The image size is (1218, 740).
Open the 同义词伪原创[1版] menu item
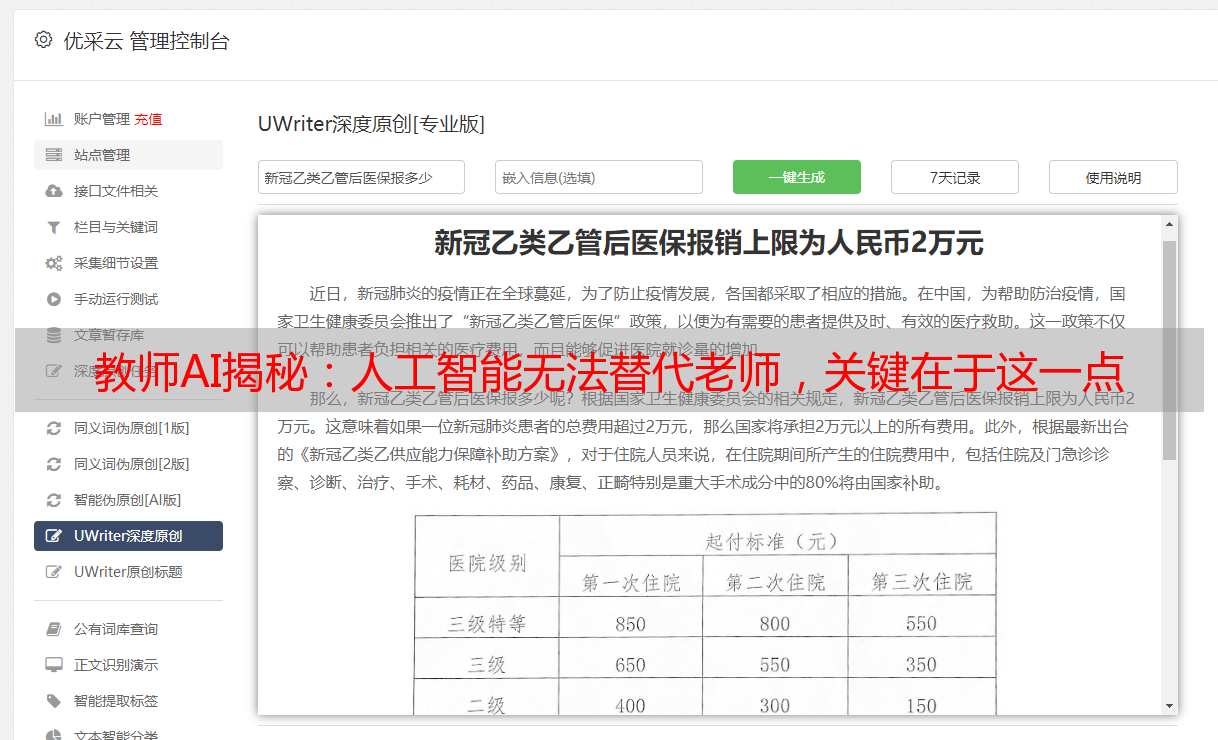coord(131,428)
